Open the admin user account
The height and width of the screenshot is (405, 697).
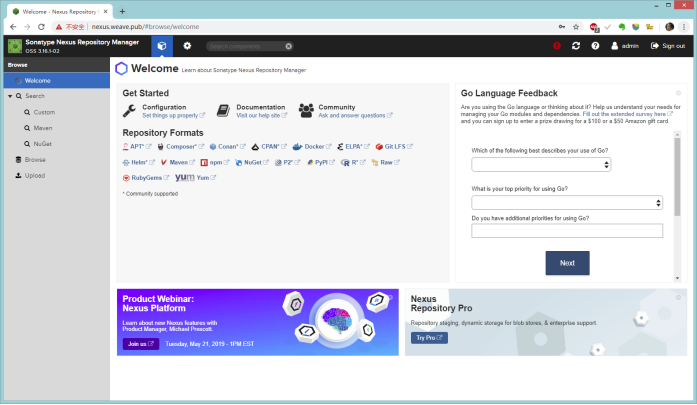[625, 46]
